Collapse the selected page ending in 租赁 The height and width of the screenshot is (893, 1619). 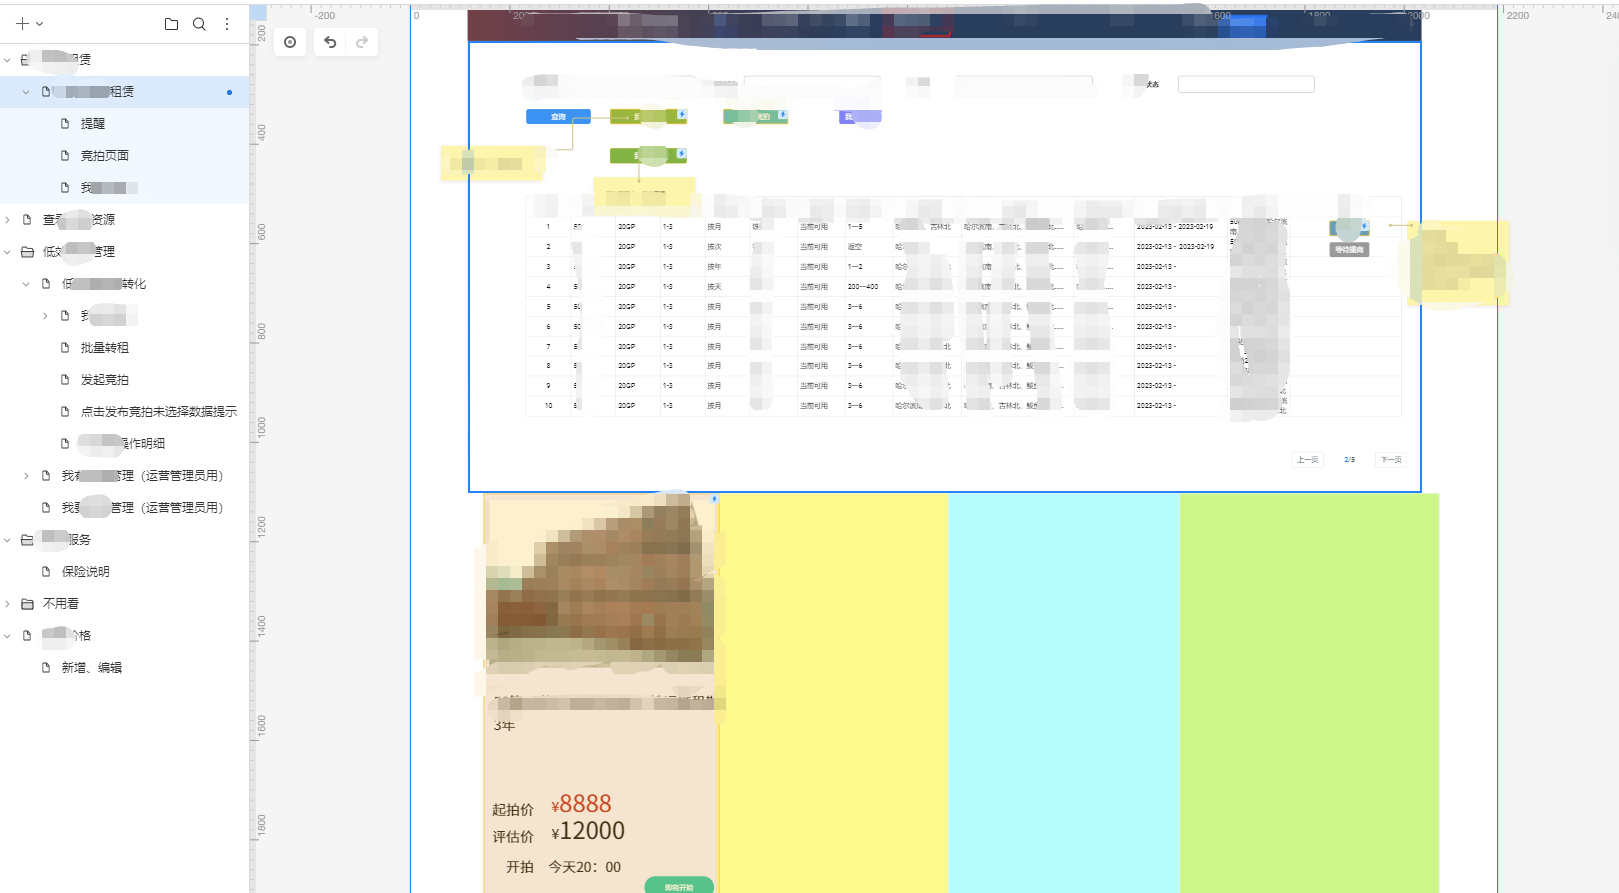(x=26, y=92)
